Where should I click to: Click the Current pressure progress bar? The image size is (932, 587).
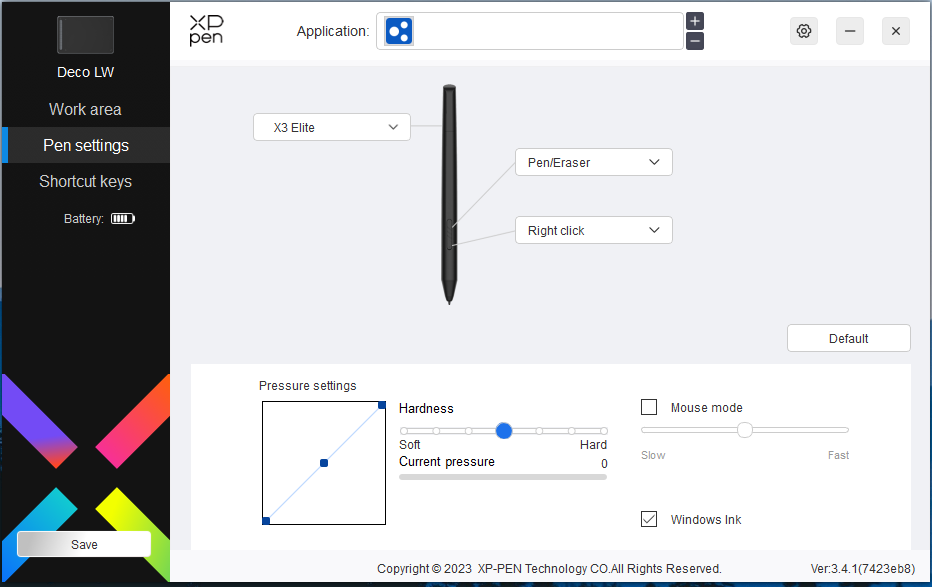pyautogui.click(x=503, y=477)
